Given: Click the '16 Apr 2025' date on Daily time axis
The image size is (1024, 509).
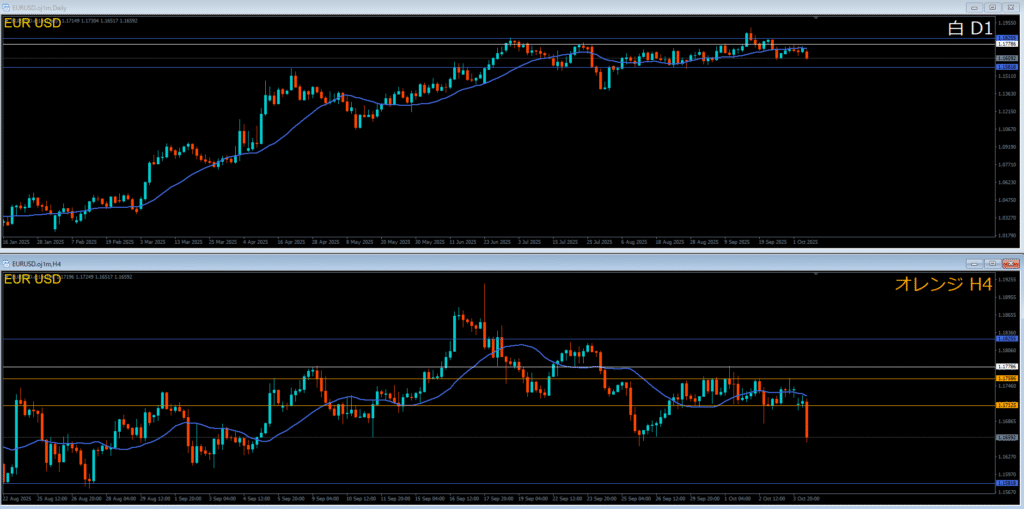Looking at the screenshot, I should (291, 242).
